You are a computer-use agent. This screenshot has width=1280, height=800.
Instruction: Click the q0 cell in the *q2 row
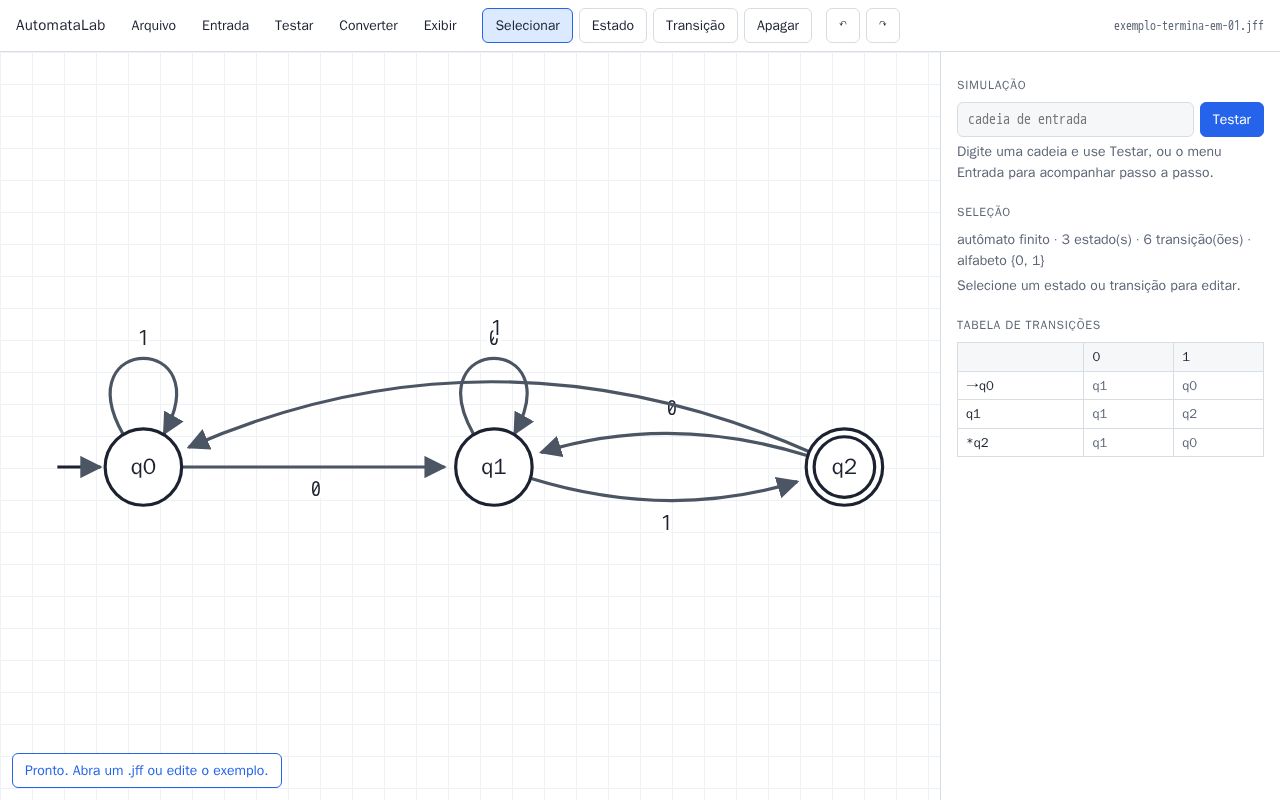point(1218,443)
